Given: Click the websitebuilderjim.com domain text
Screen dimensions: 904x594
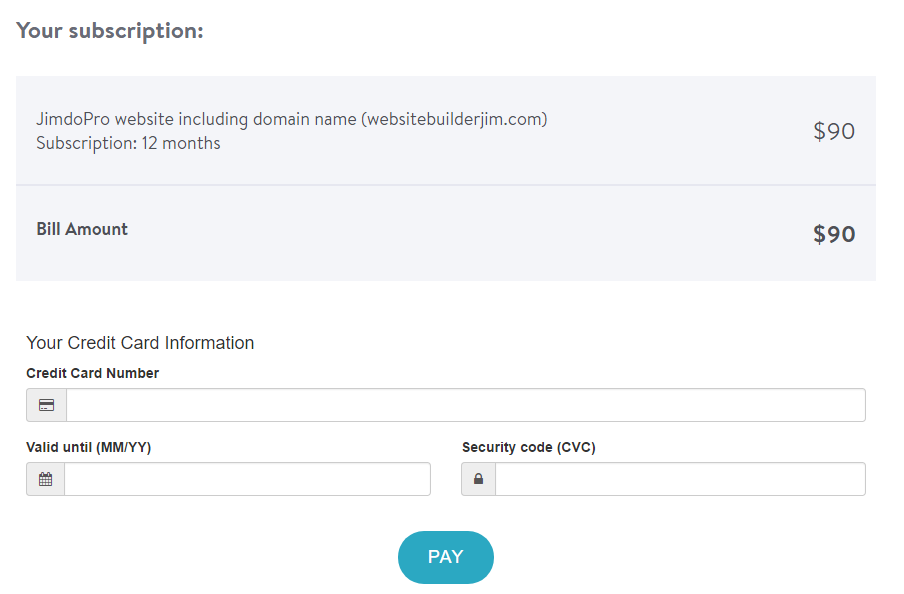Looking at the screenshot, I should 454,119.
